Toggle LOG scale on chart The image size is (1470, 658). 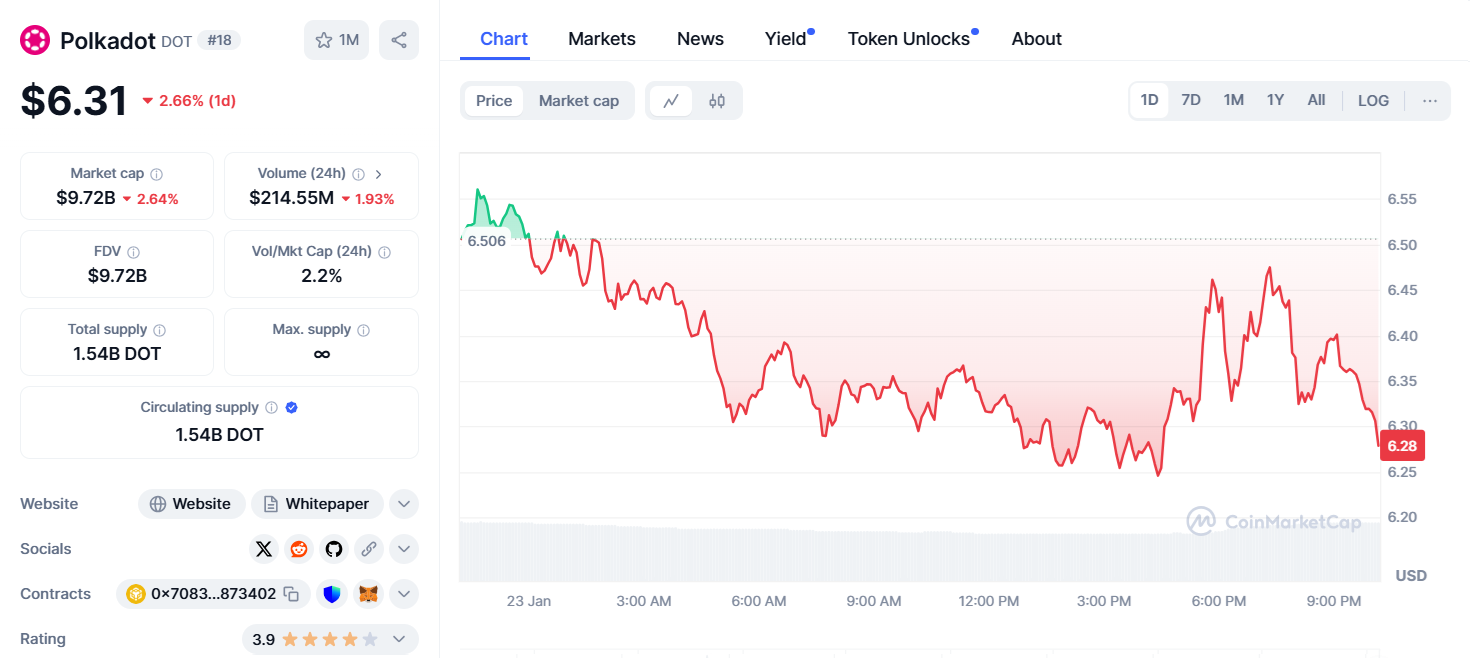click(1373, 101)
